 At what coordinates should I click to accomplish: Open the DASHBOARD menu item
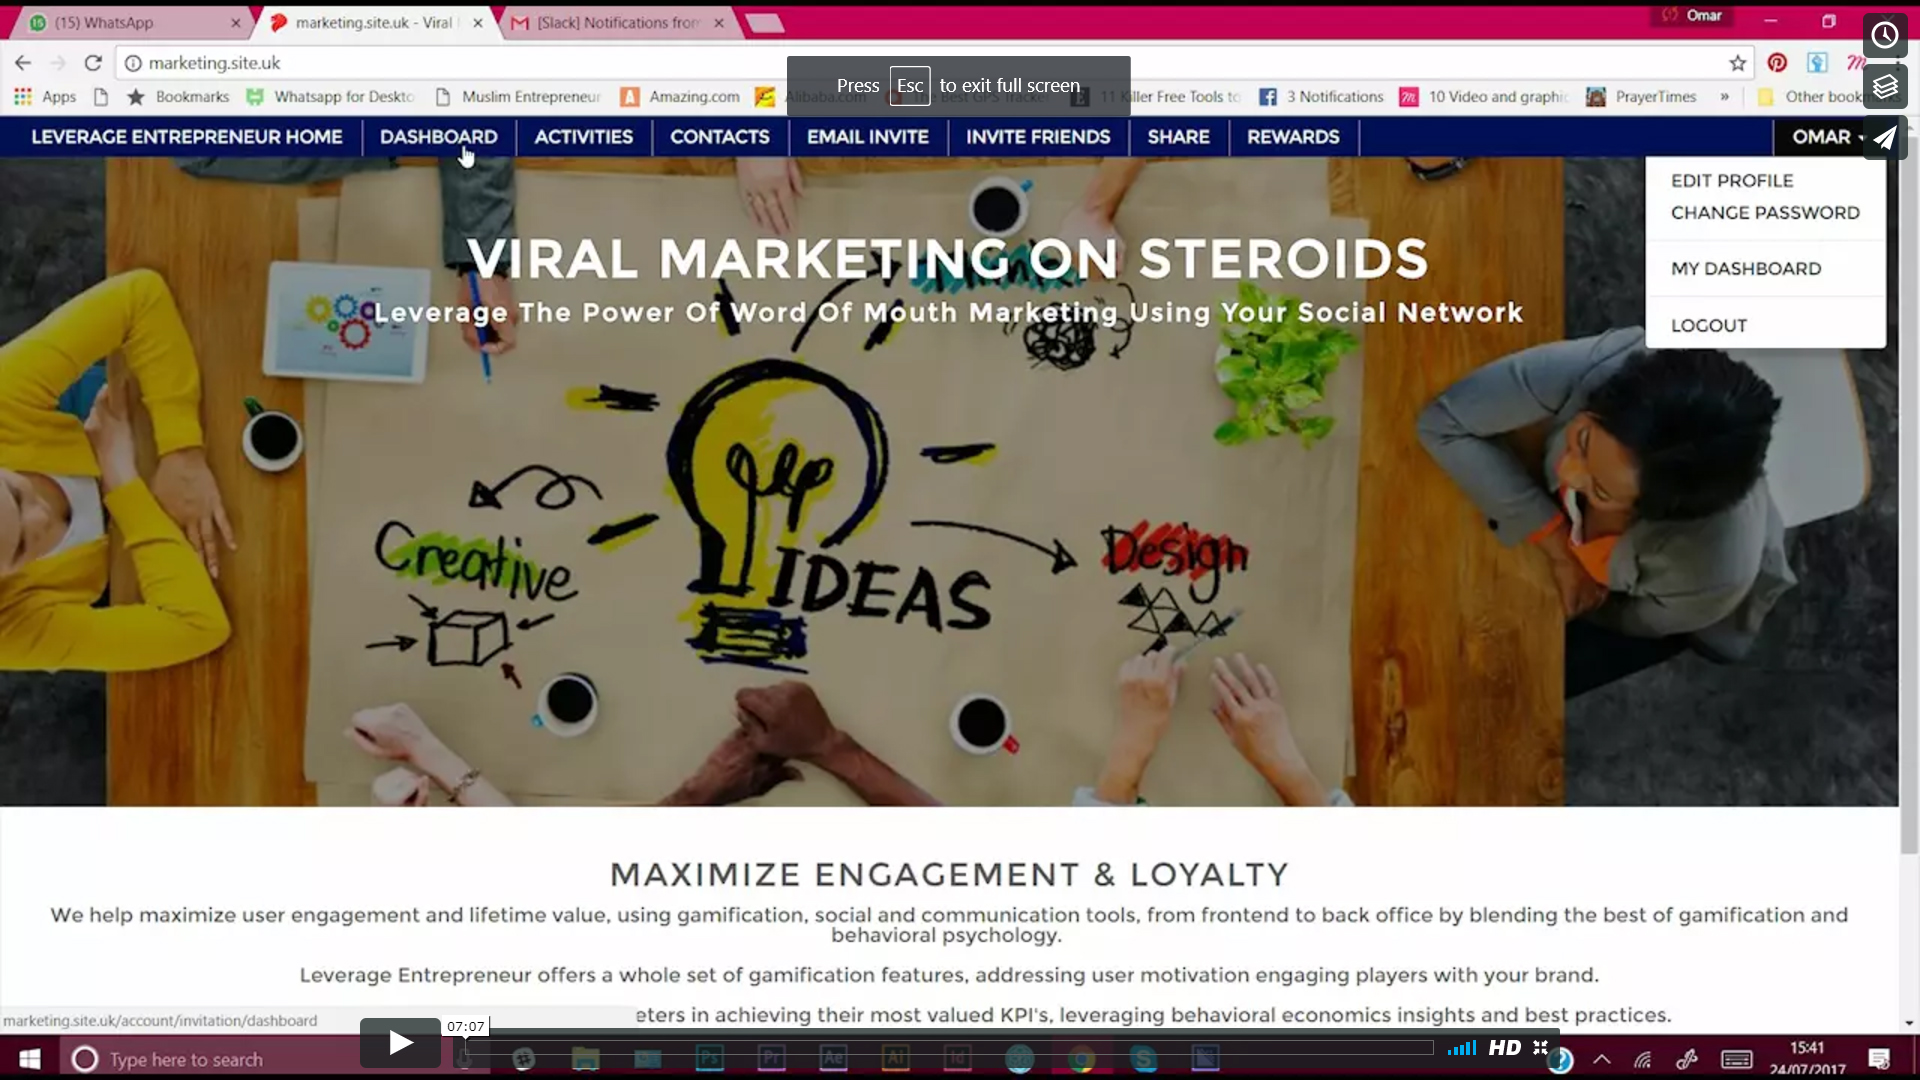[438, 137]
